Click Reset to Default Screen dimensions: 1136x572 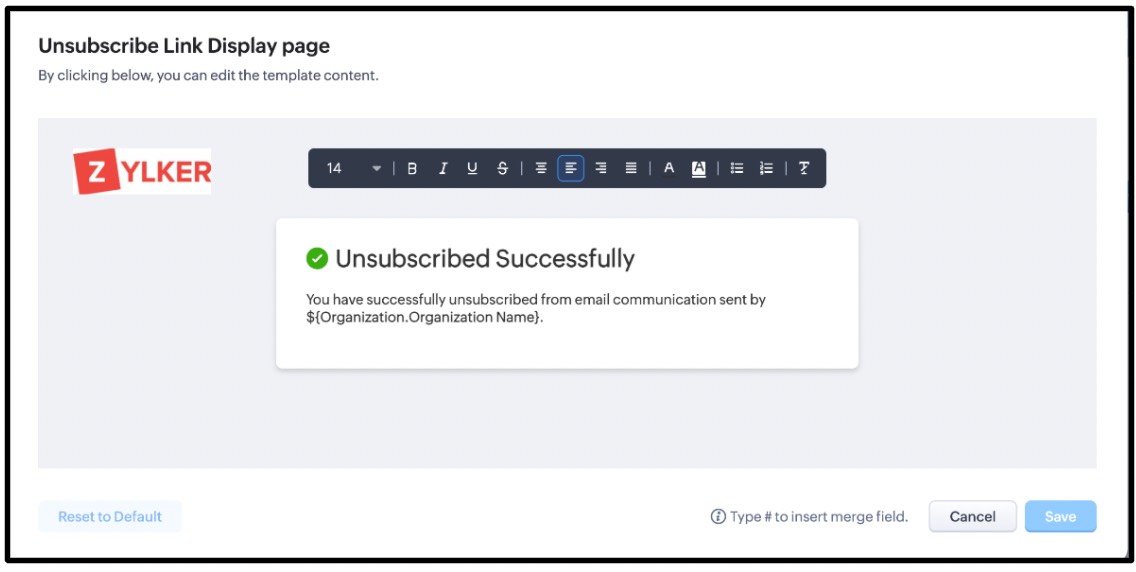coord(110,516)
